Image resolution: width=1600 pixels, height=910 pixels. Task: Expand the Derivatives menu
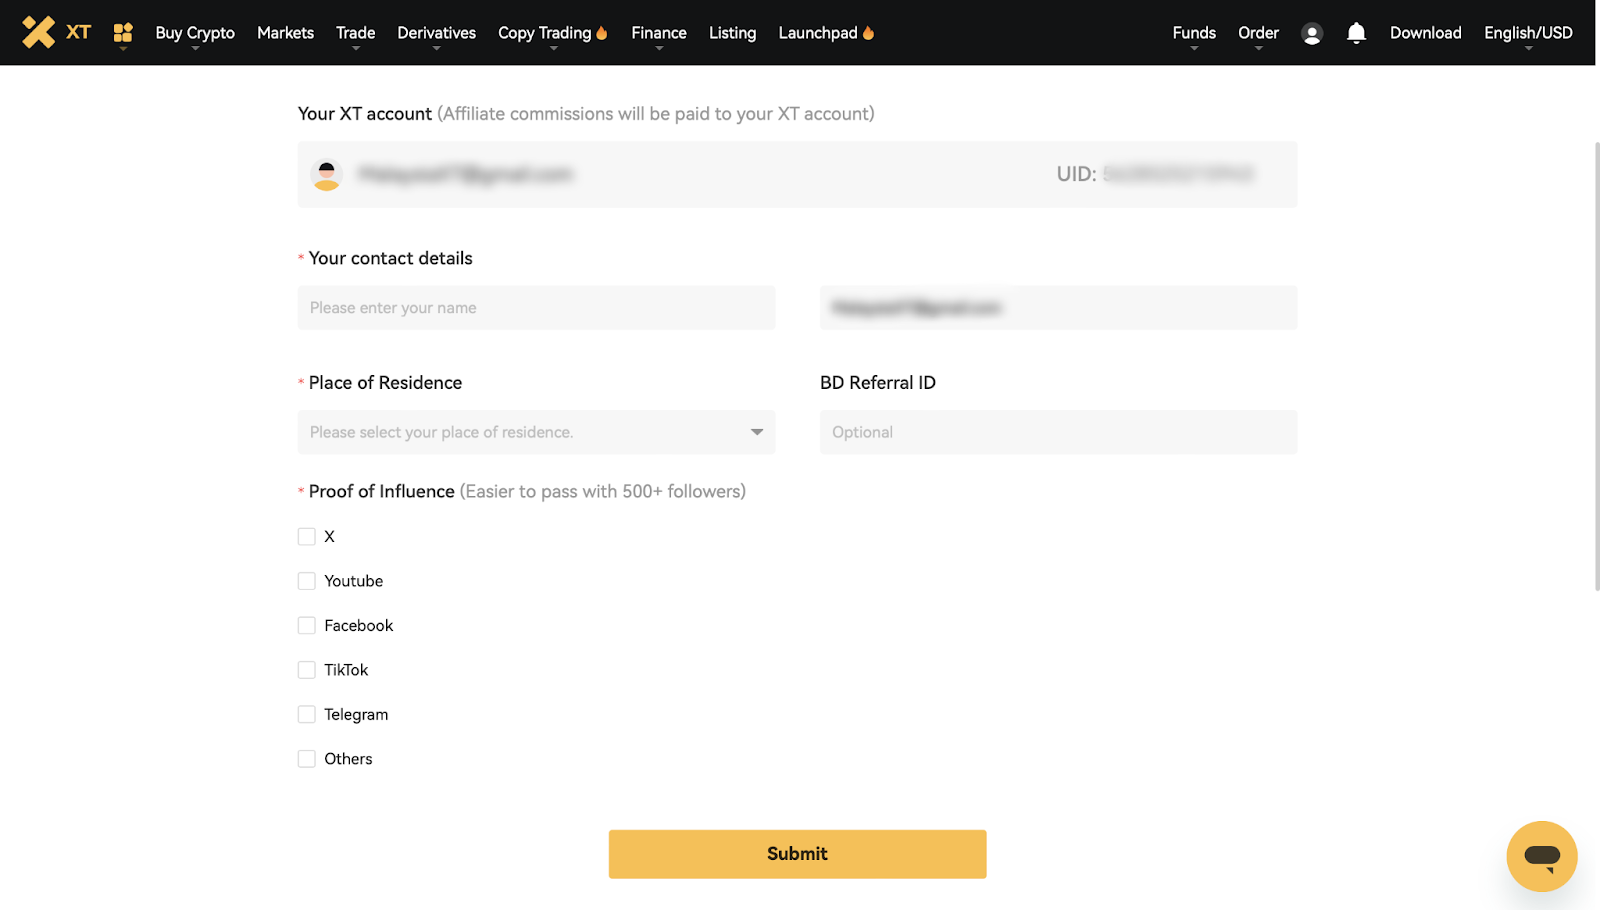click(x=436, y=33)
